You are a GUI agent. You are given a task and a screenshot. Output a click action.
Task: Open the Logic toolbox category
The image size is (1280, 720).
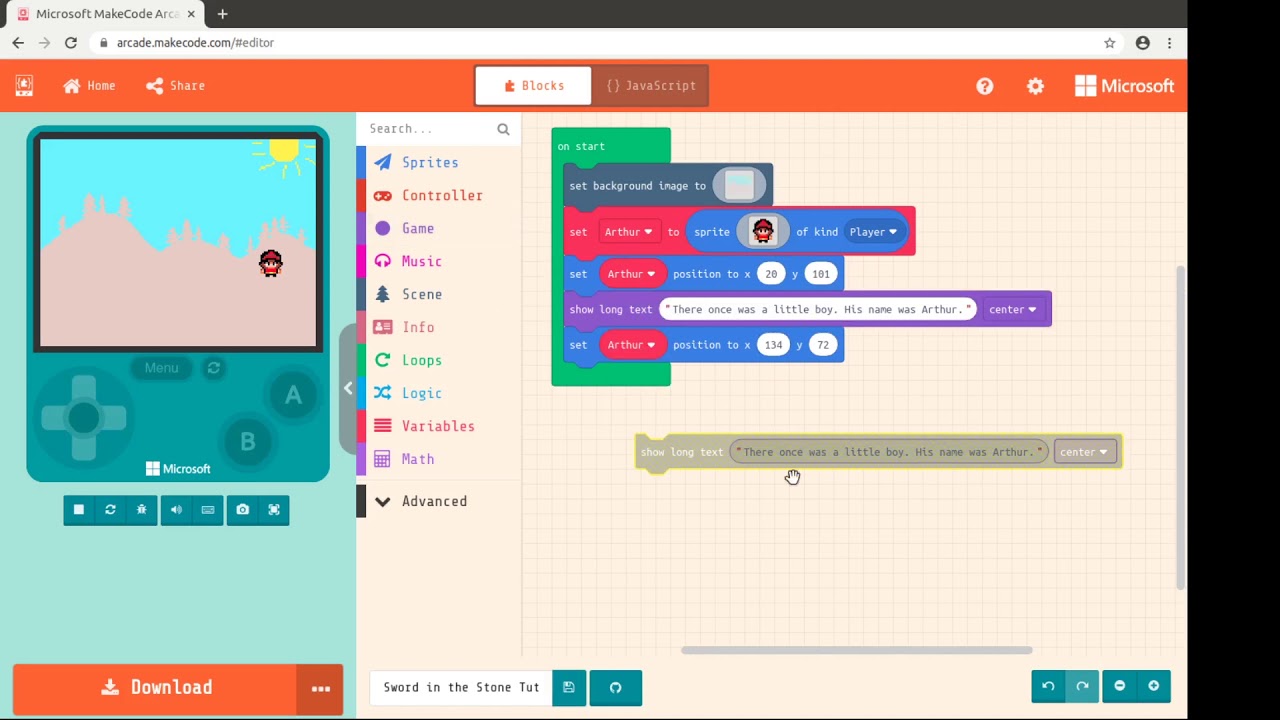coord(439,393)
